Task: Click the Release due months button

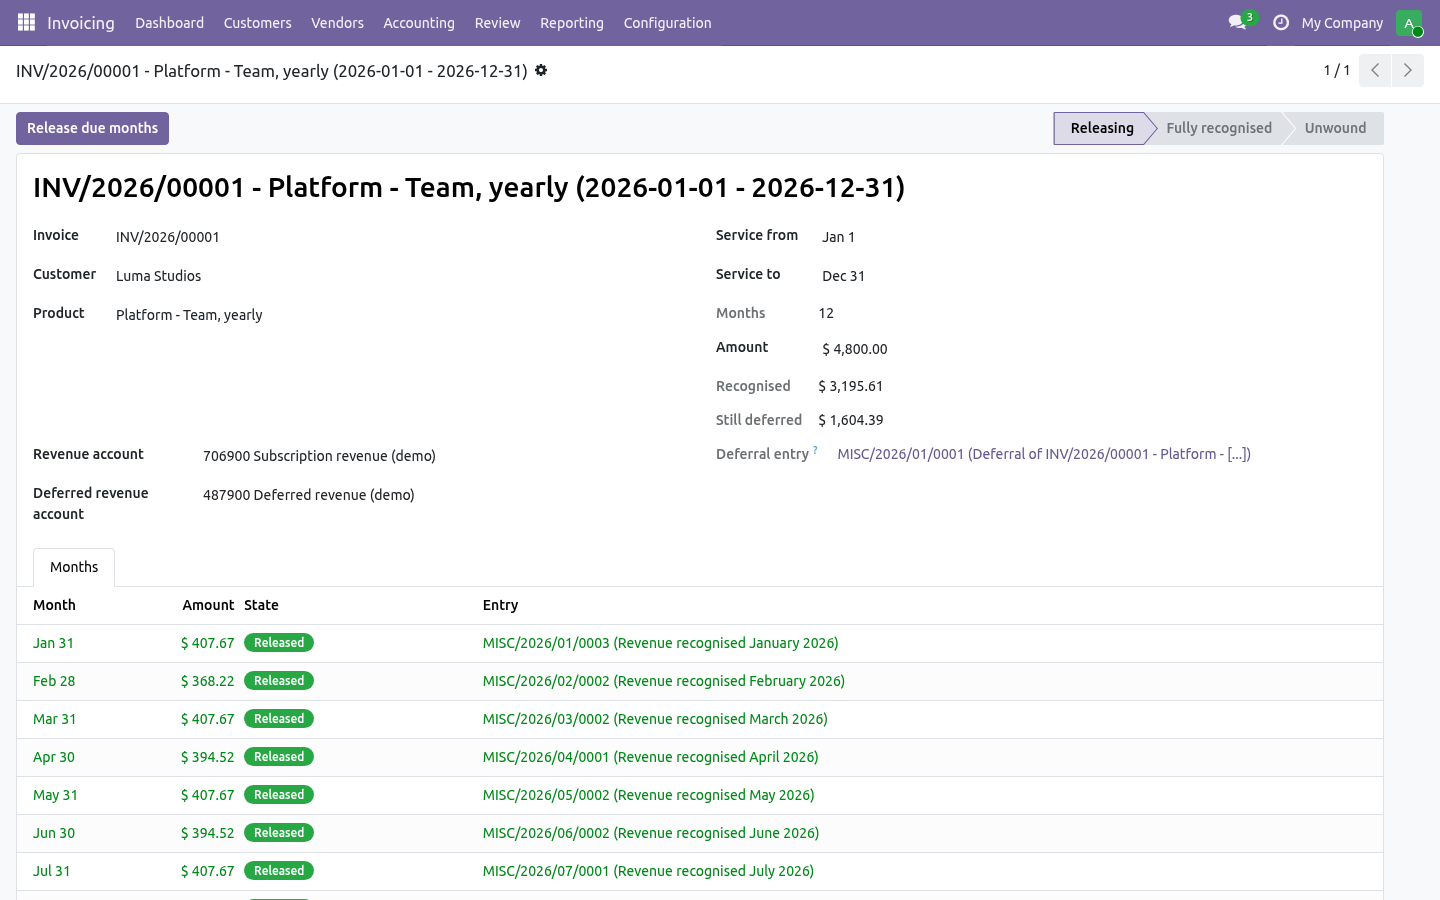Action: point(92,128)
